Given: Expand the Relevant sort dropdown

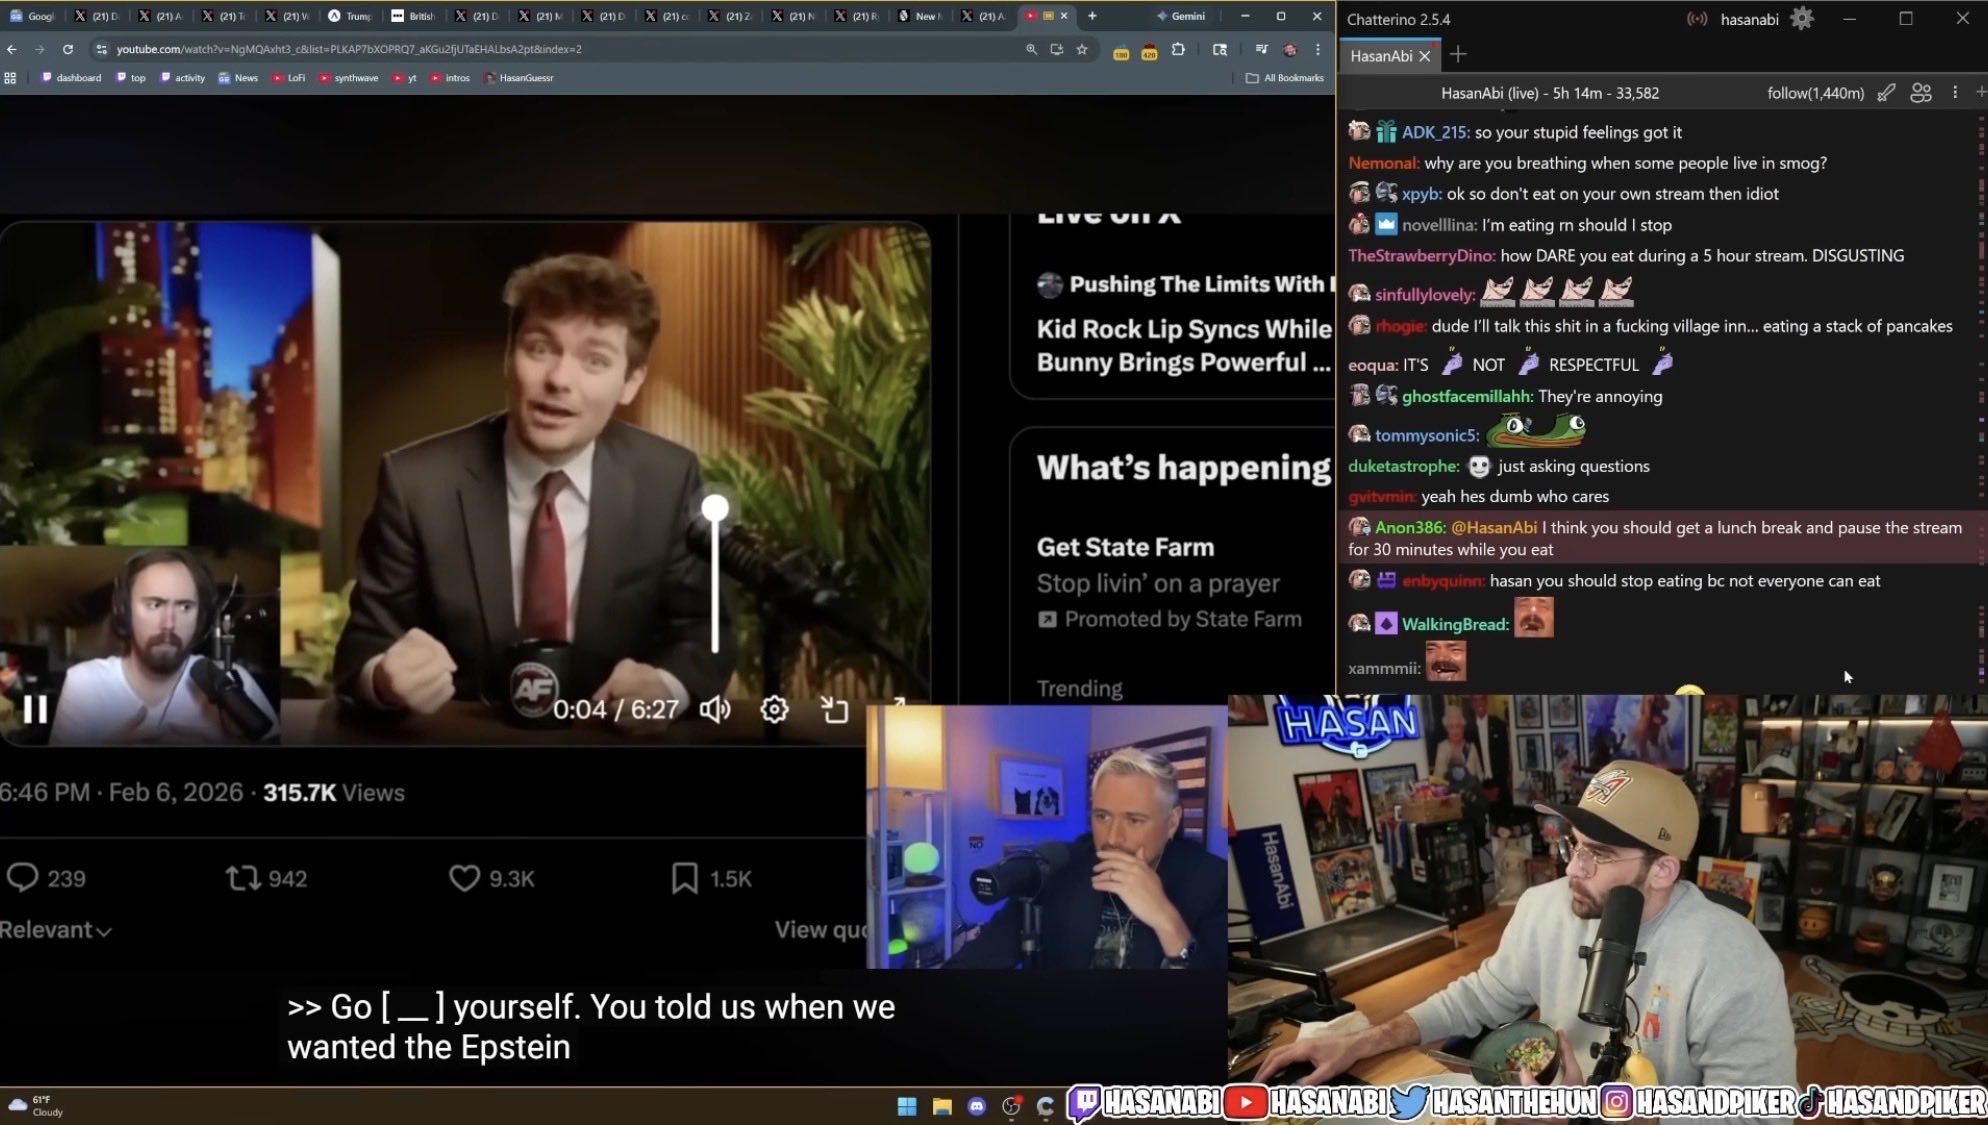Looking at the screenshot, I should (x=56, y=930).
